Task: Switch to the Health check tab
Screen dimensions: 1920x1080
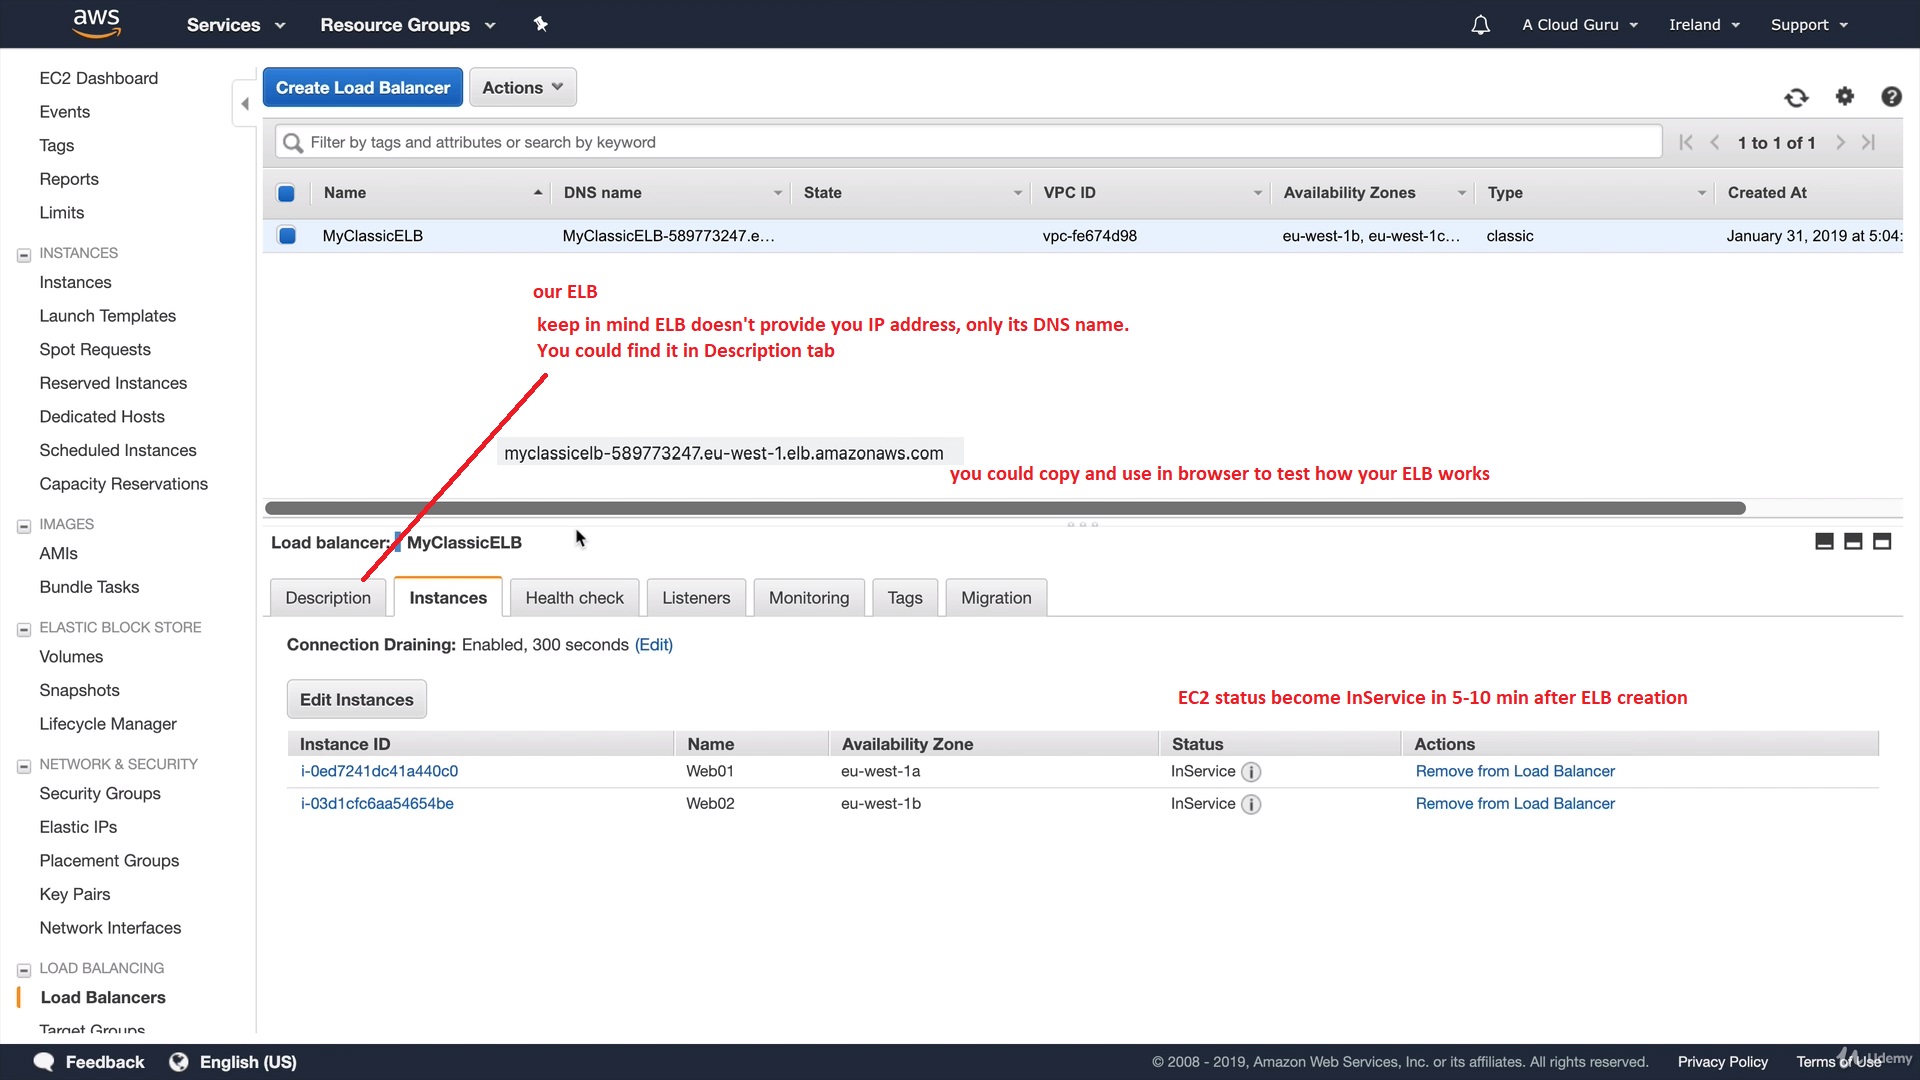Action: (574, 598)
